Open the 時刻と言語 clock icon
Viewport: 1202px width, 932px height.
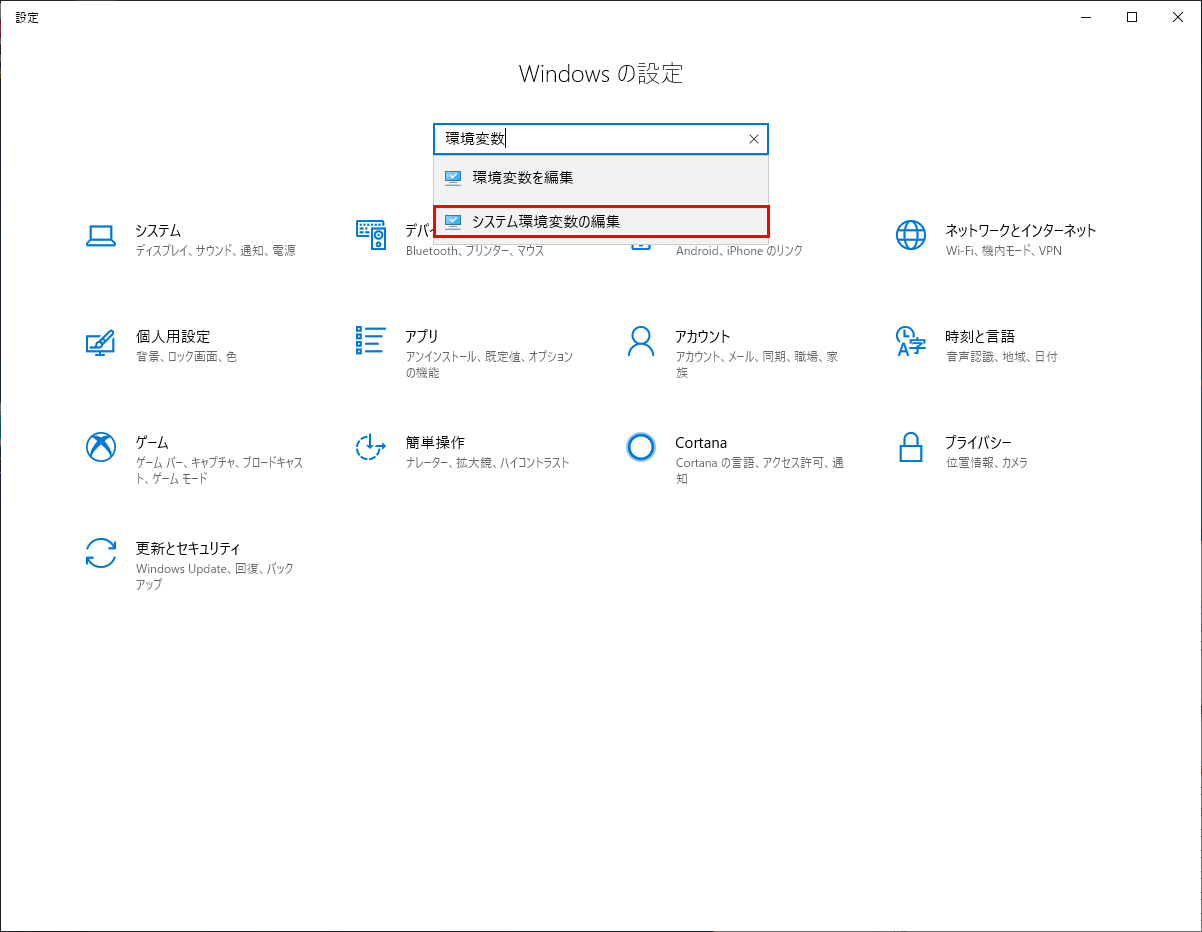[x=911, y=341]
